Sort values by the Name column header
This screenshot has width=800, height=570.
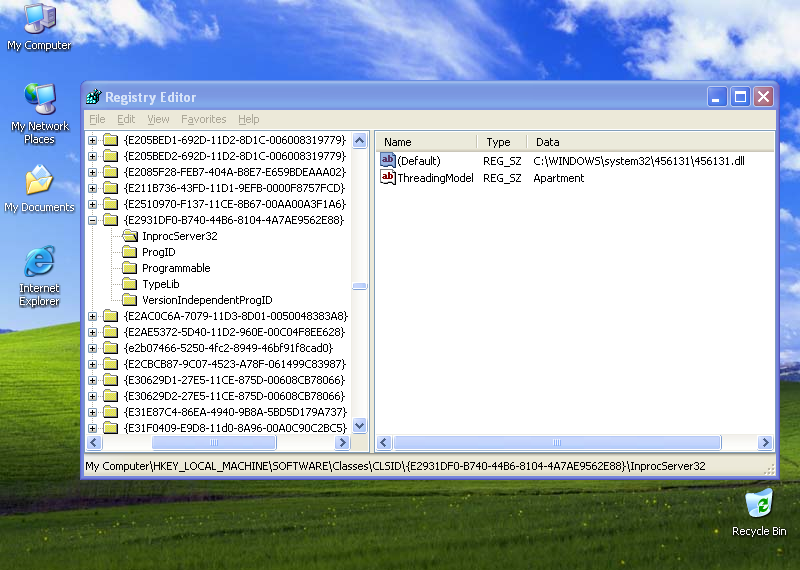click(427, 142)
